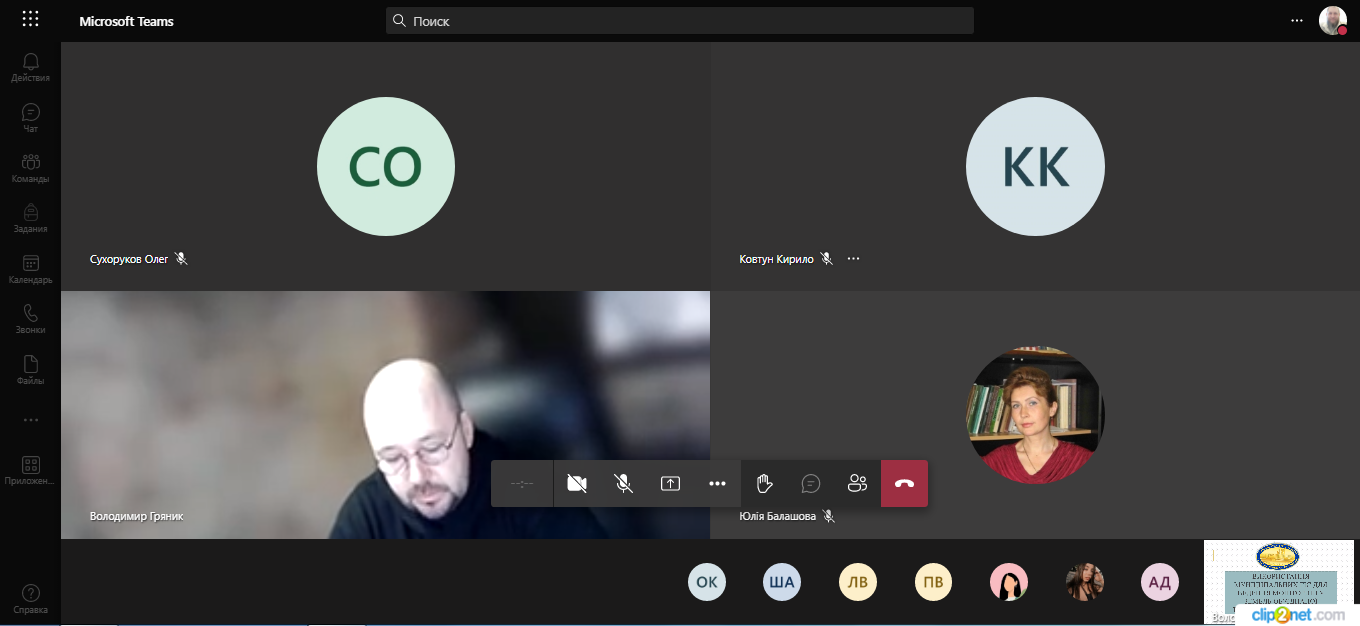Expand more actions in call toolbar
This screenshot has height=626, width=1360.
(717, 483)
